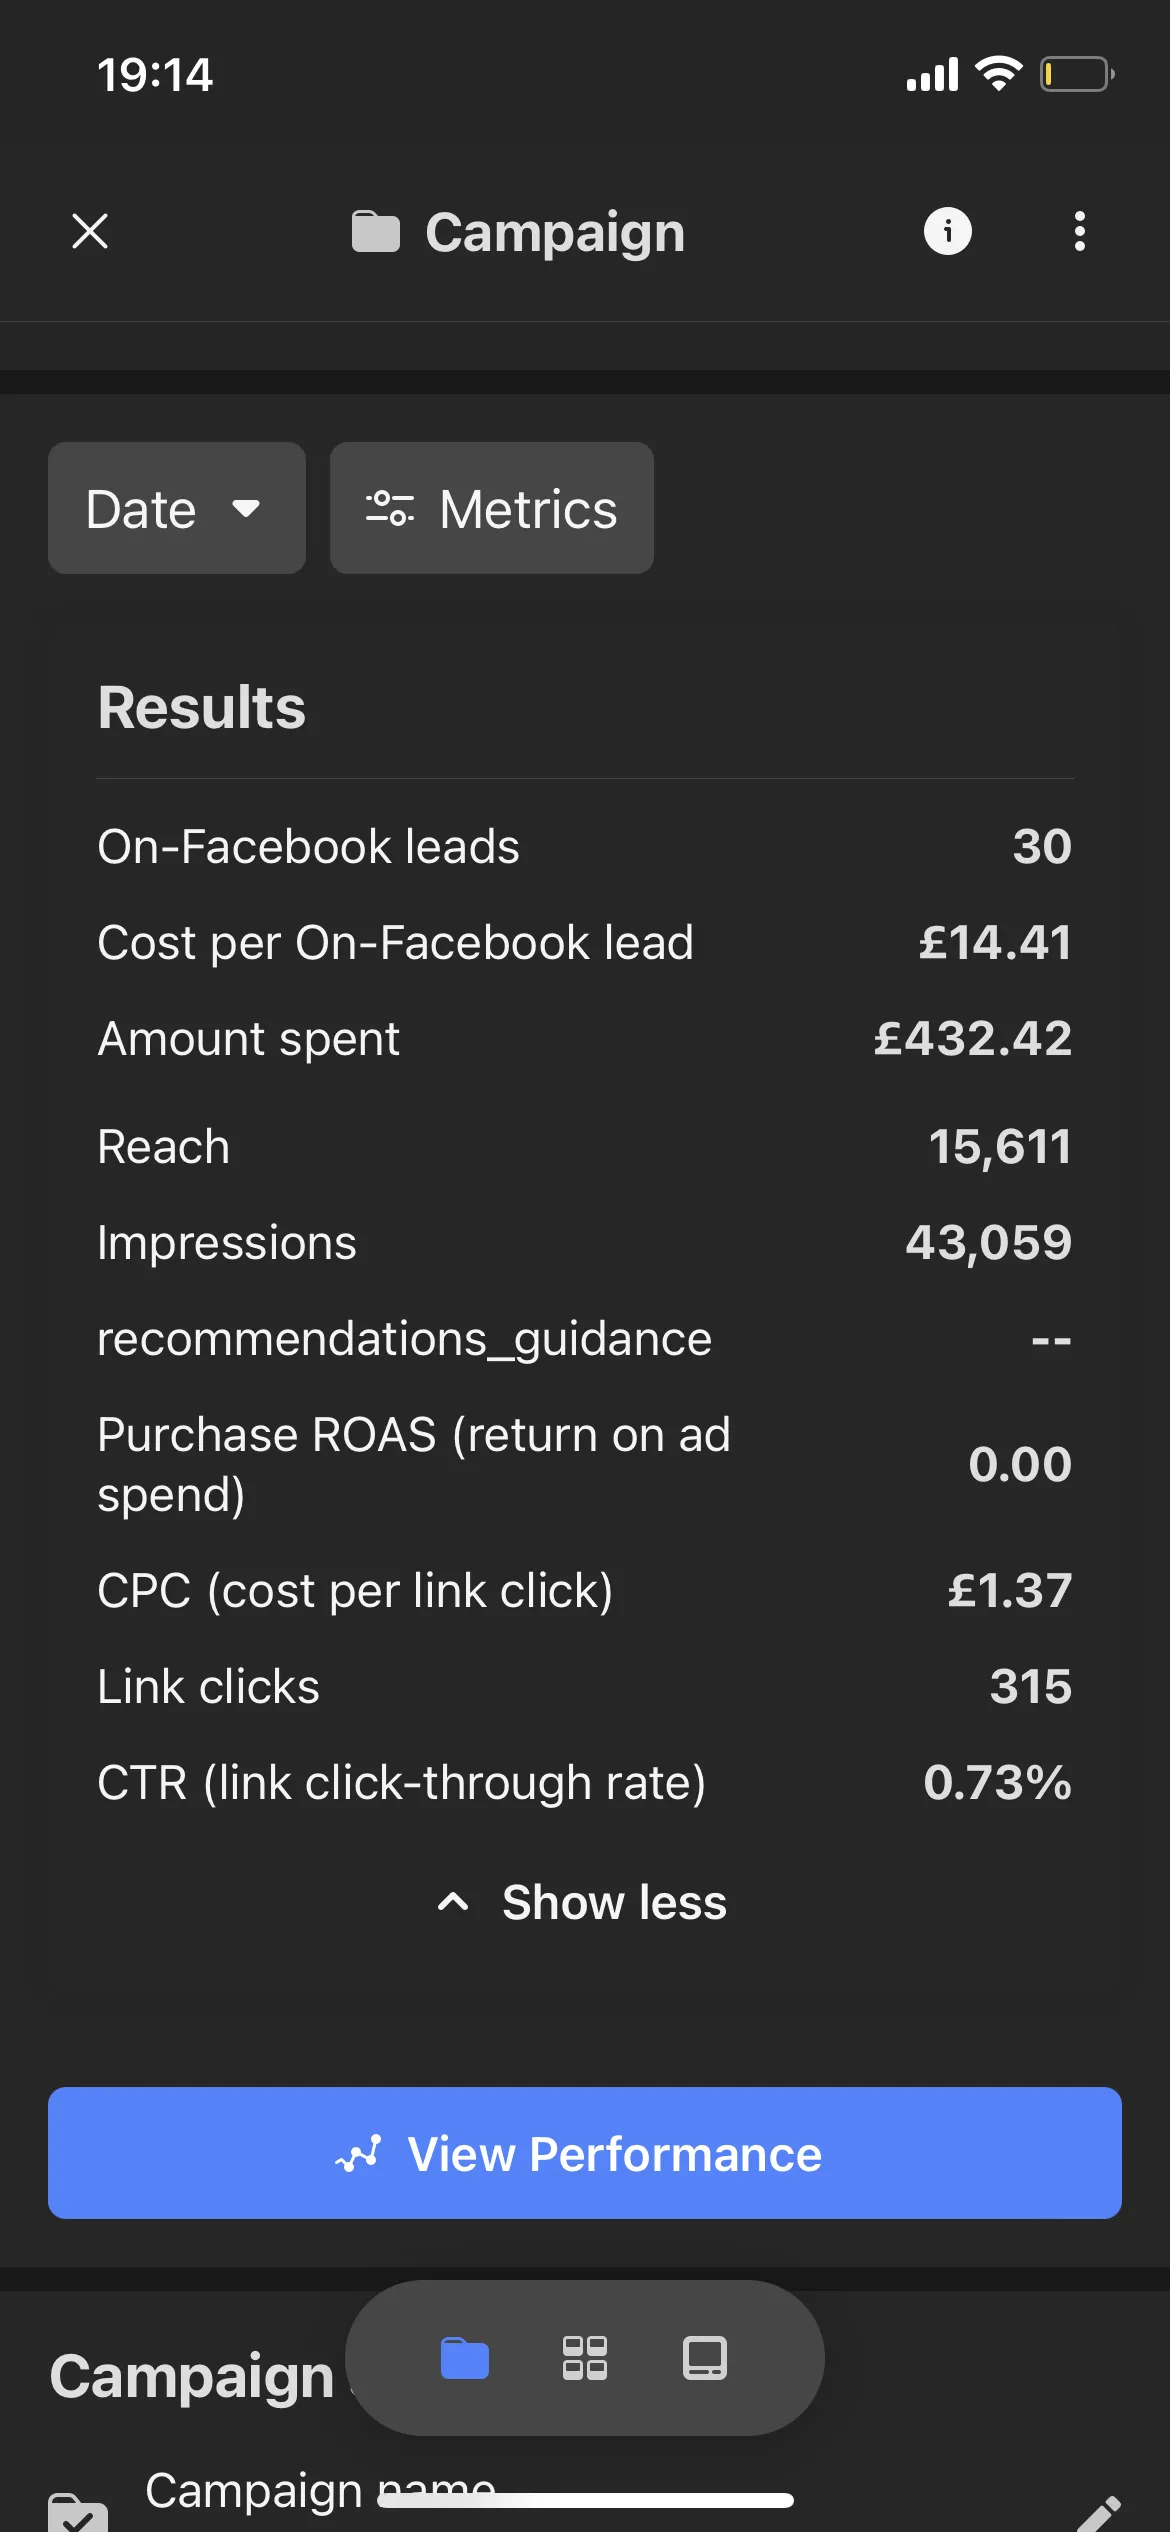This screenshot has height=2532, width=1170.
Task: Switch to the campaign folder tab
Action: (465, 2358)
